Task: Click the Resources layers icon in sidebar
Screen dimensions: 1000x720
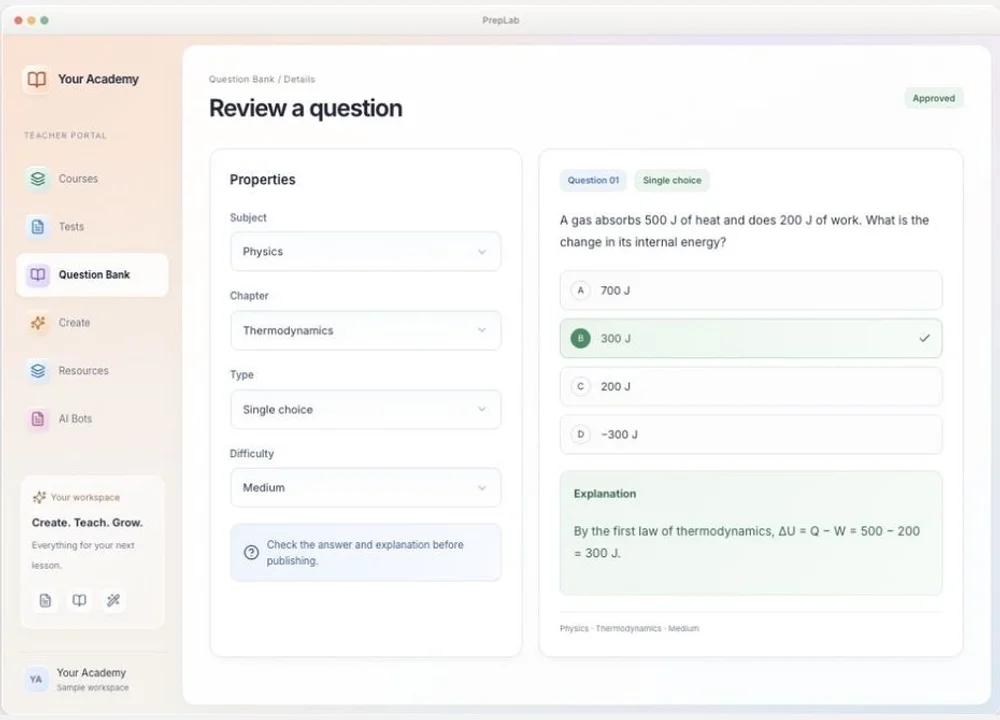Action: coord(38,371)
